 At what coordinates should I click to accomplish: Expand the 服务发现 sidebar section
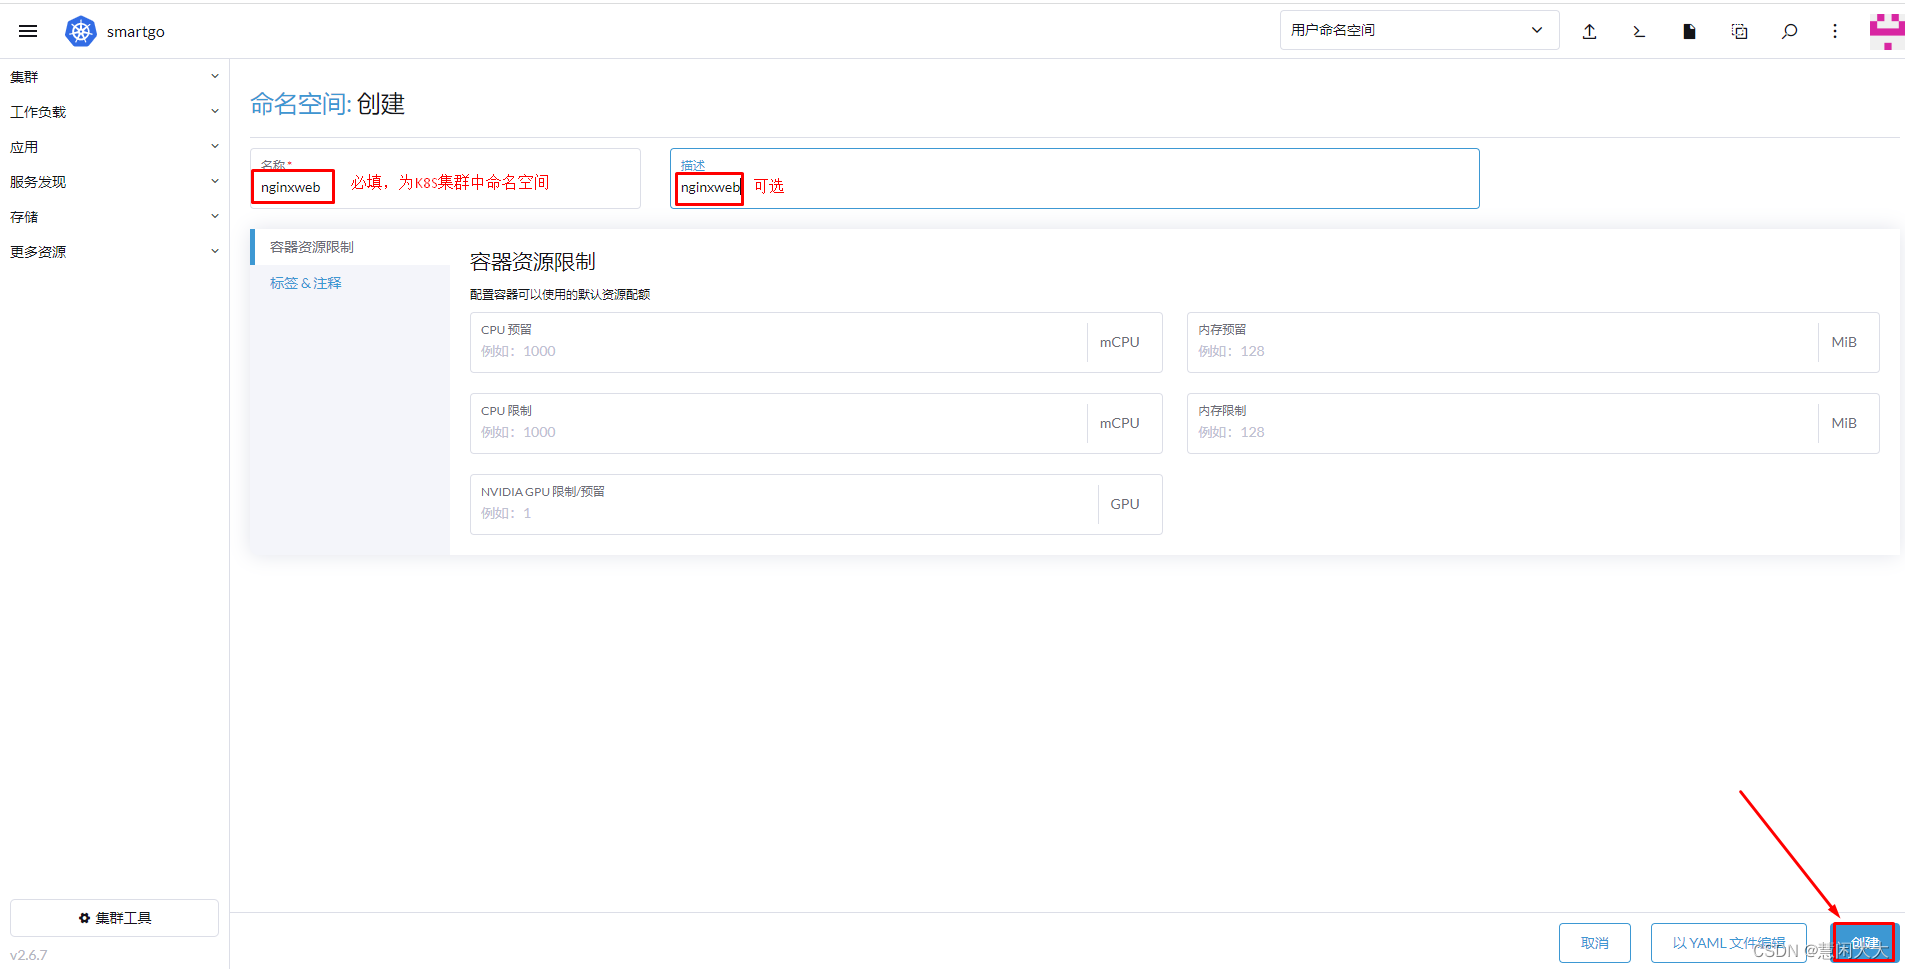pos(114,182)
